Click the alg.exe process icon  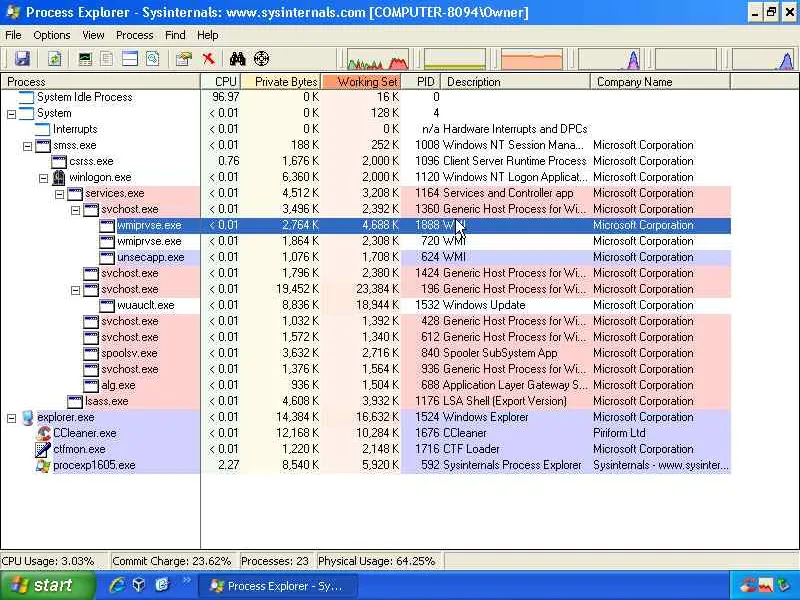pyautogui.click(x=91, y=386)
